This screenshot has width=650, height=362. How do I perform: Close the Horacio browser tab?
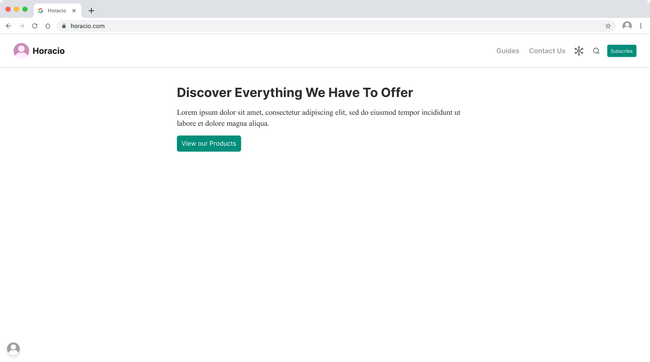pyautogui.click(x=74, y=10)
